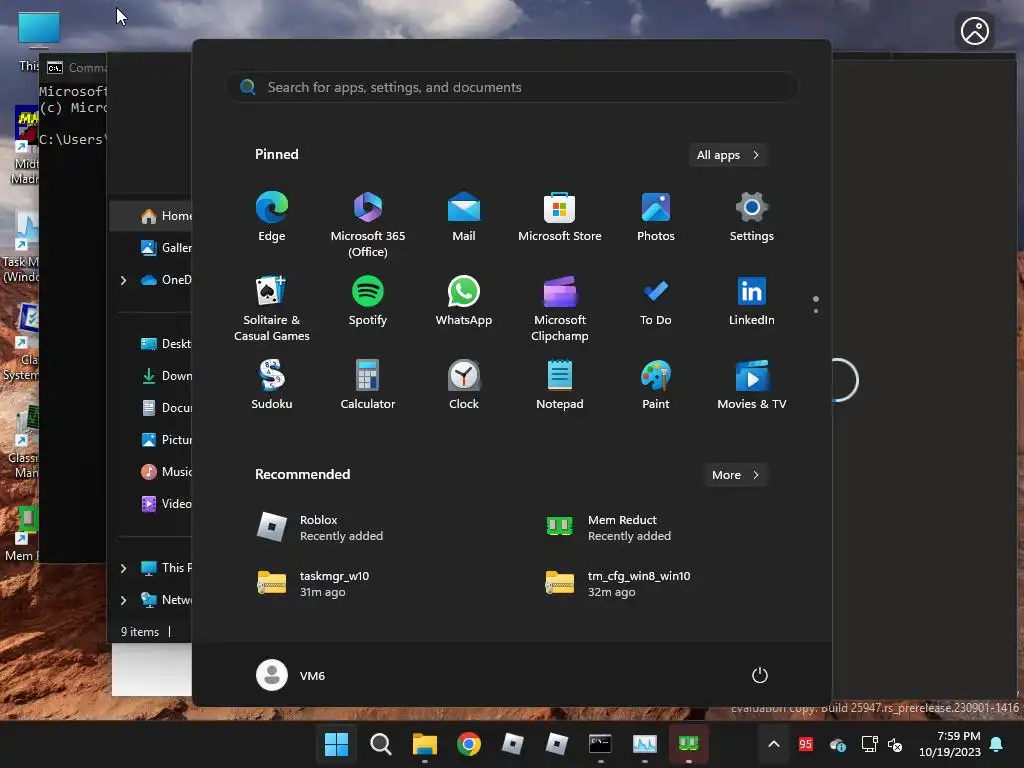This screenshot has width=1024, height=768.
Task: Launch the Photos app
Action: (656, 217)
